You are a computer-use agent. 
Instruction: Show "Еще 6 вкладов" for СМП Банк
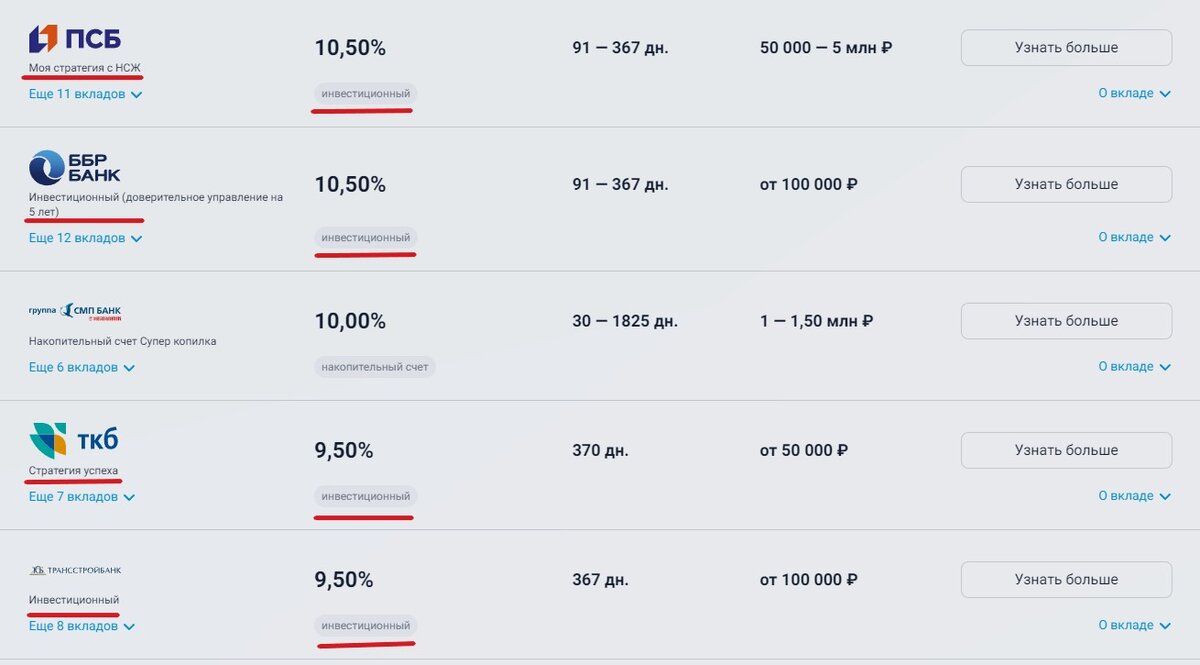click(x=82, y=367)
